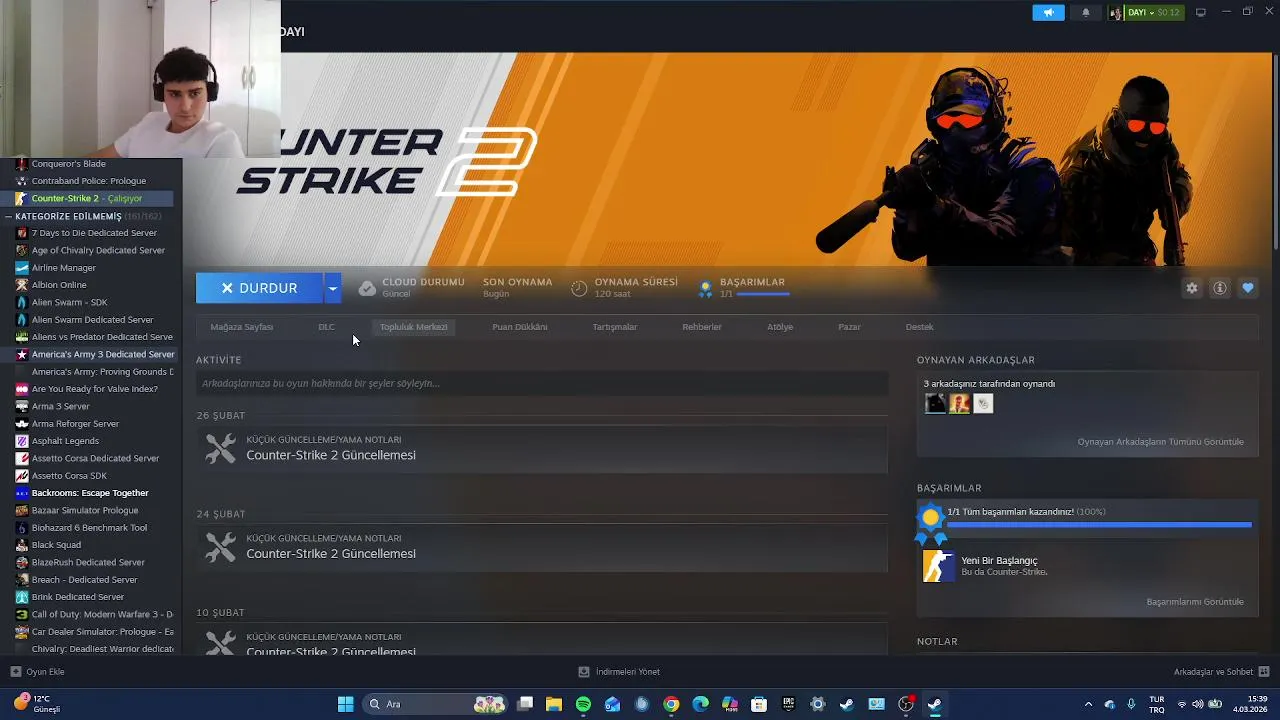Open Mağaza Sayfası tab
This screenshot has width=1280, height=720.
tap(242, 327)
